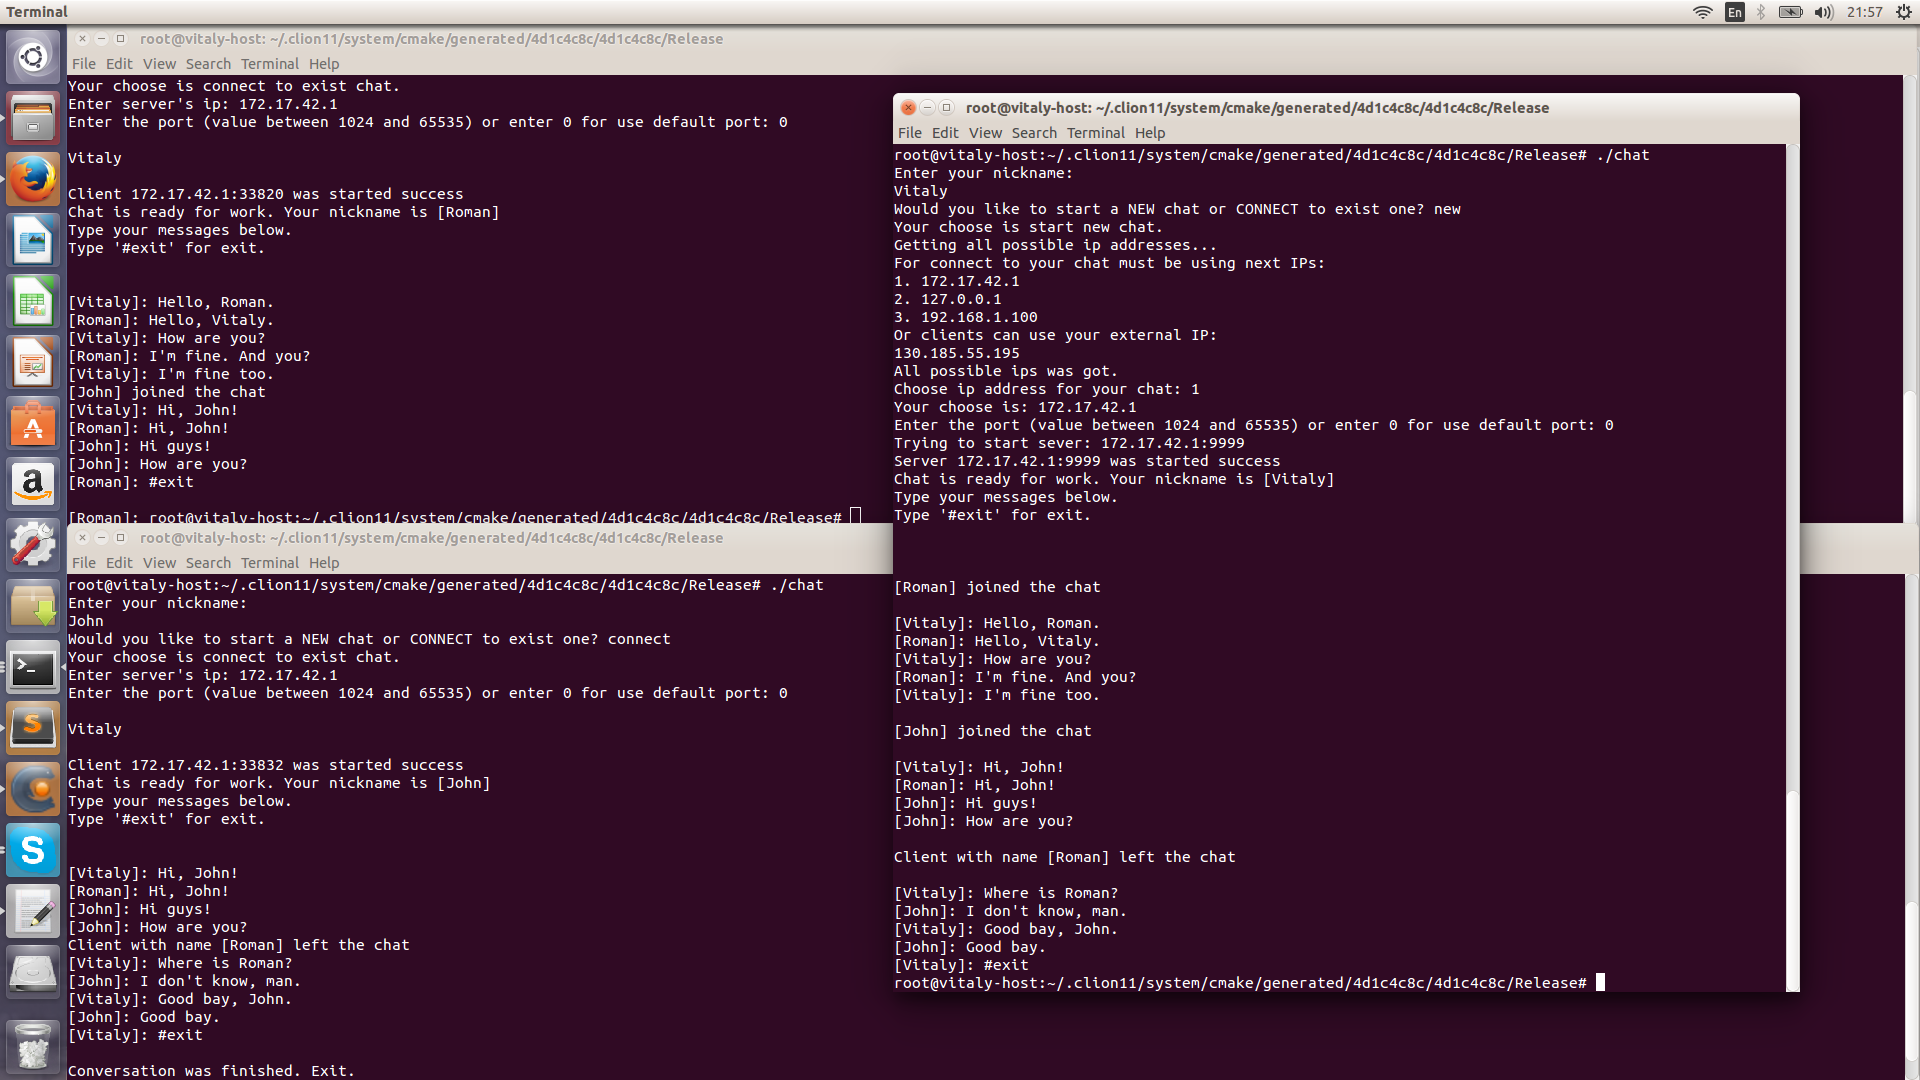Open Terminal menu in top-left terminal window

click(269, 64)
